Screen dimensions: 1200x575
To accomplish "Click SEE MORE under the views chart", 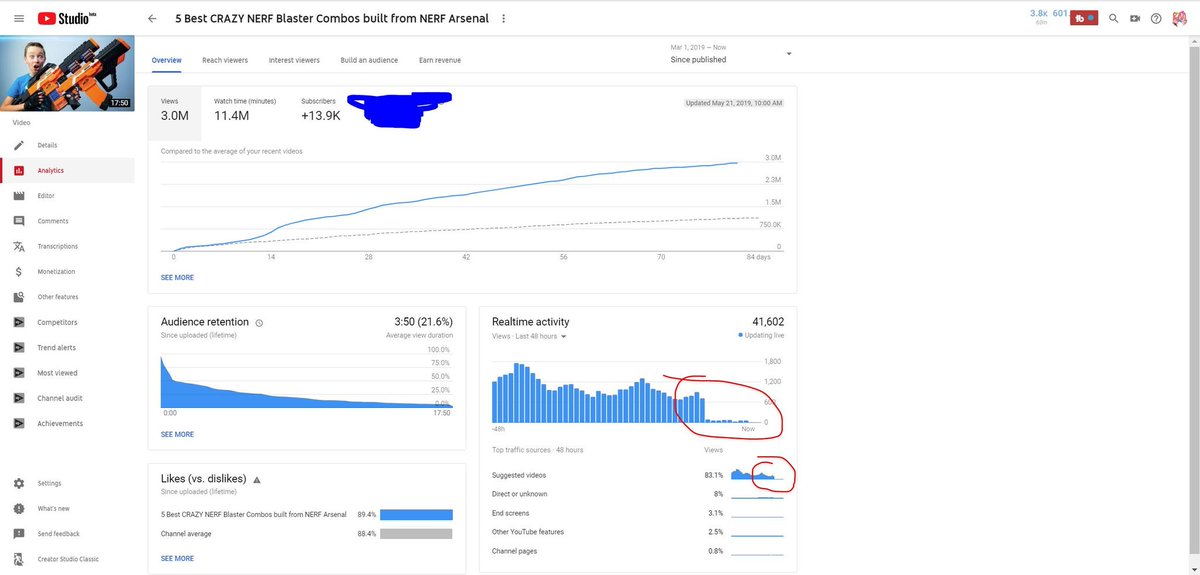I will click(177, 277).
